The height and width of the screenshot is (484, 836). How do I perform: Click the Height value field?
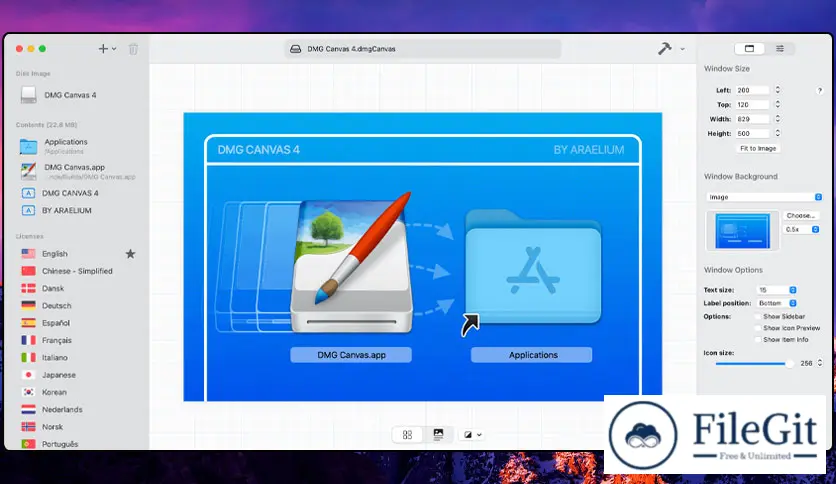(752, 133)
